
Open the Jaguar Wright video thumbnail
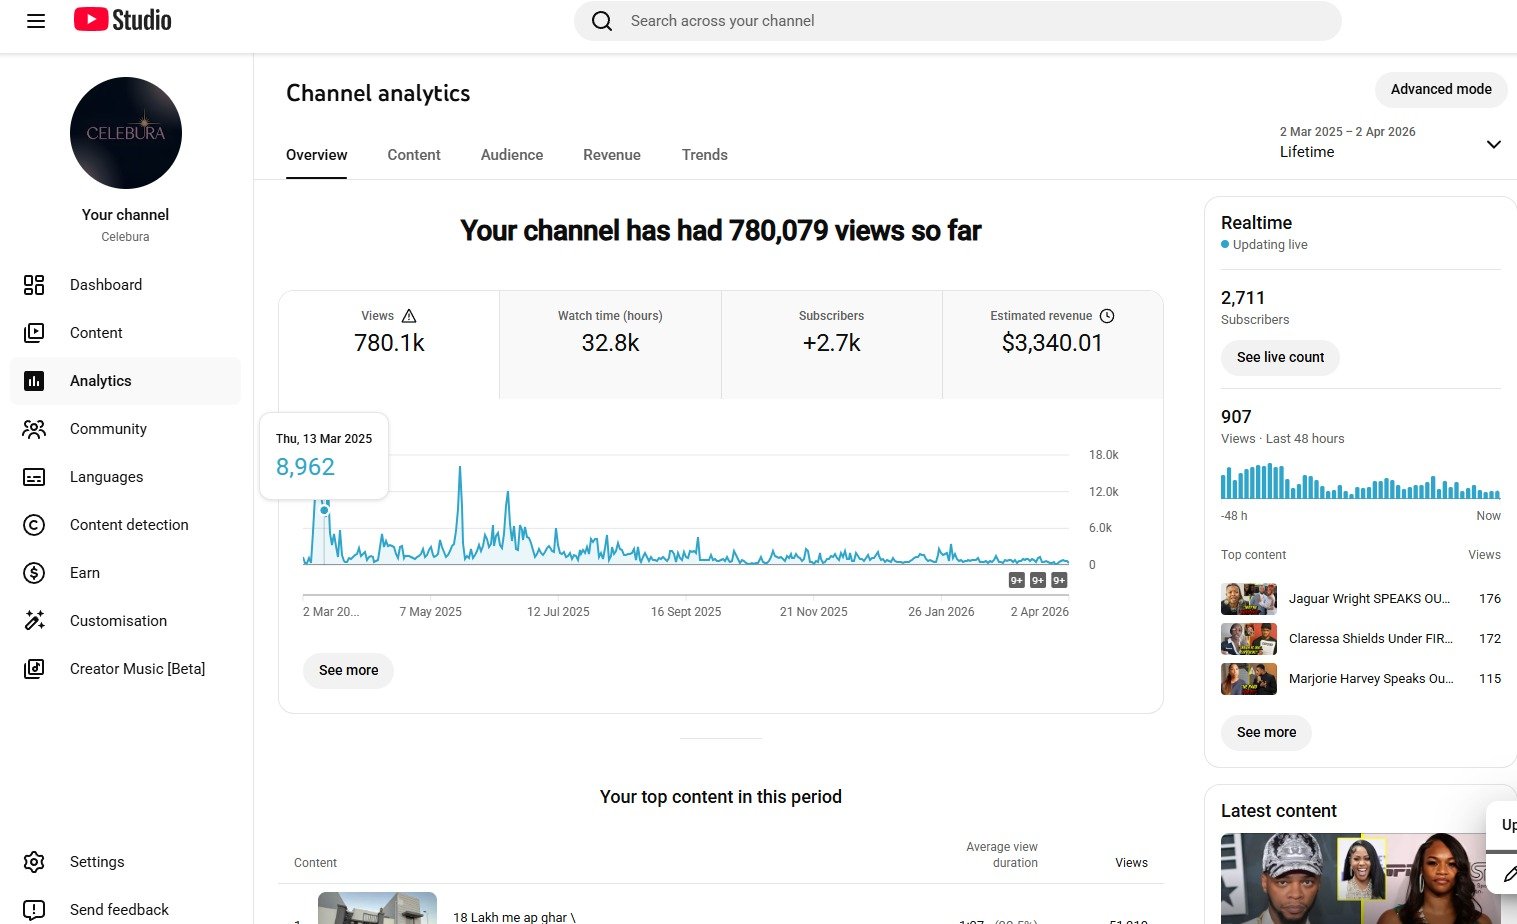(x=1248, y=599)
